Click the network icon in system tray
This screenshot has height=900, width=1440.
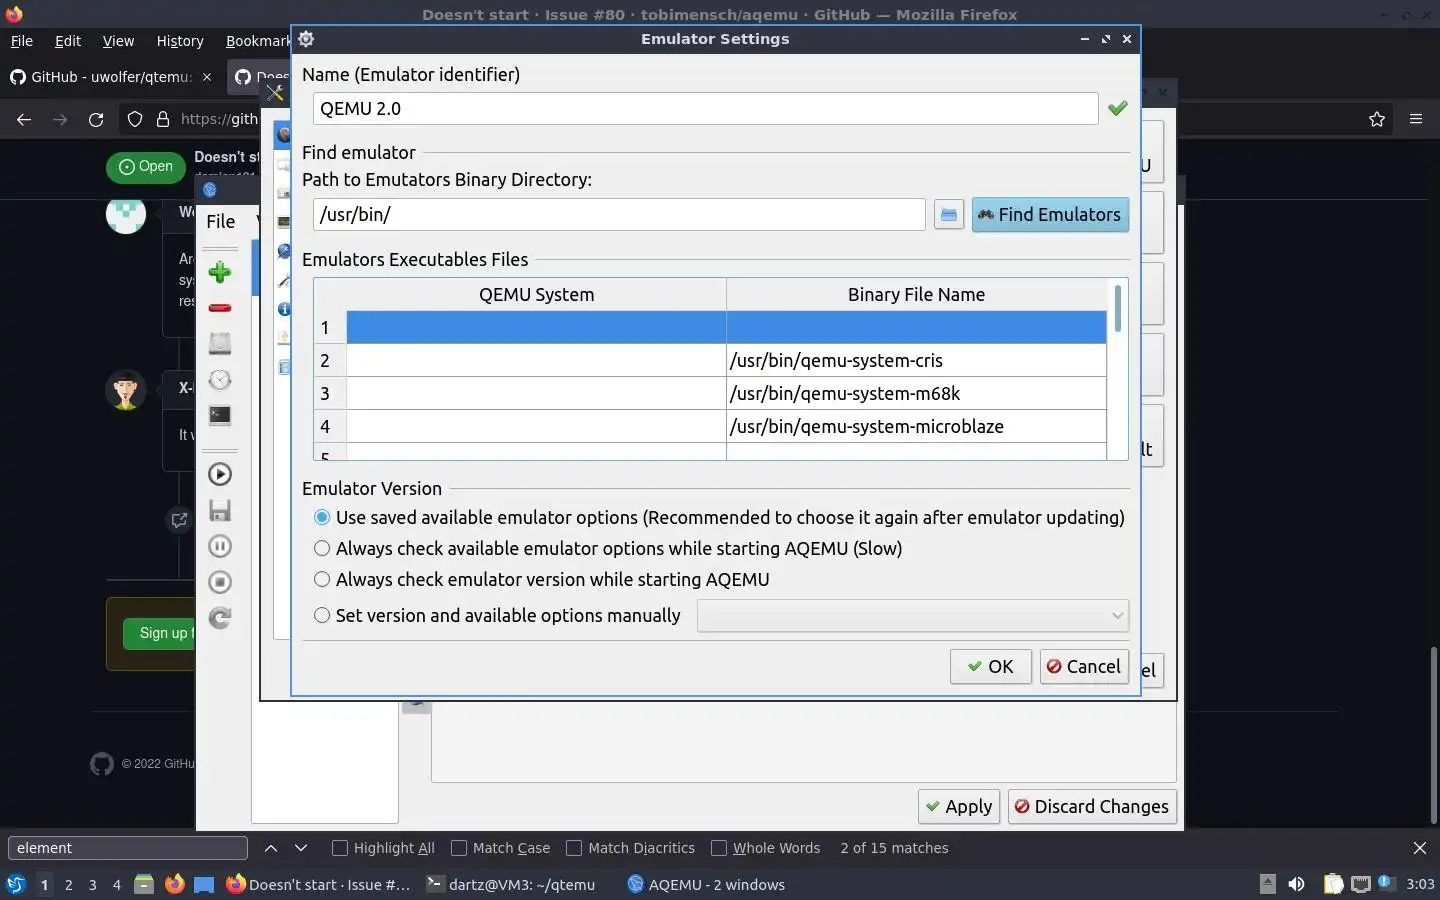click(1360, 884)
